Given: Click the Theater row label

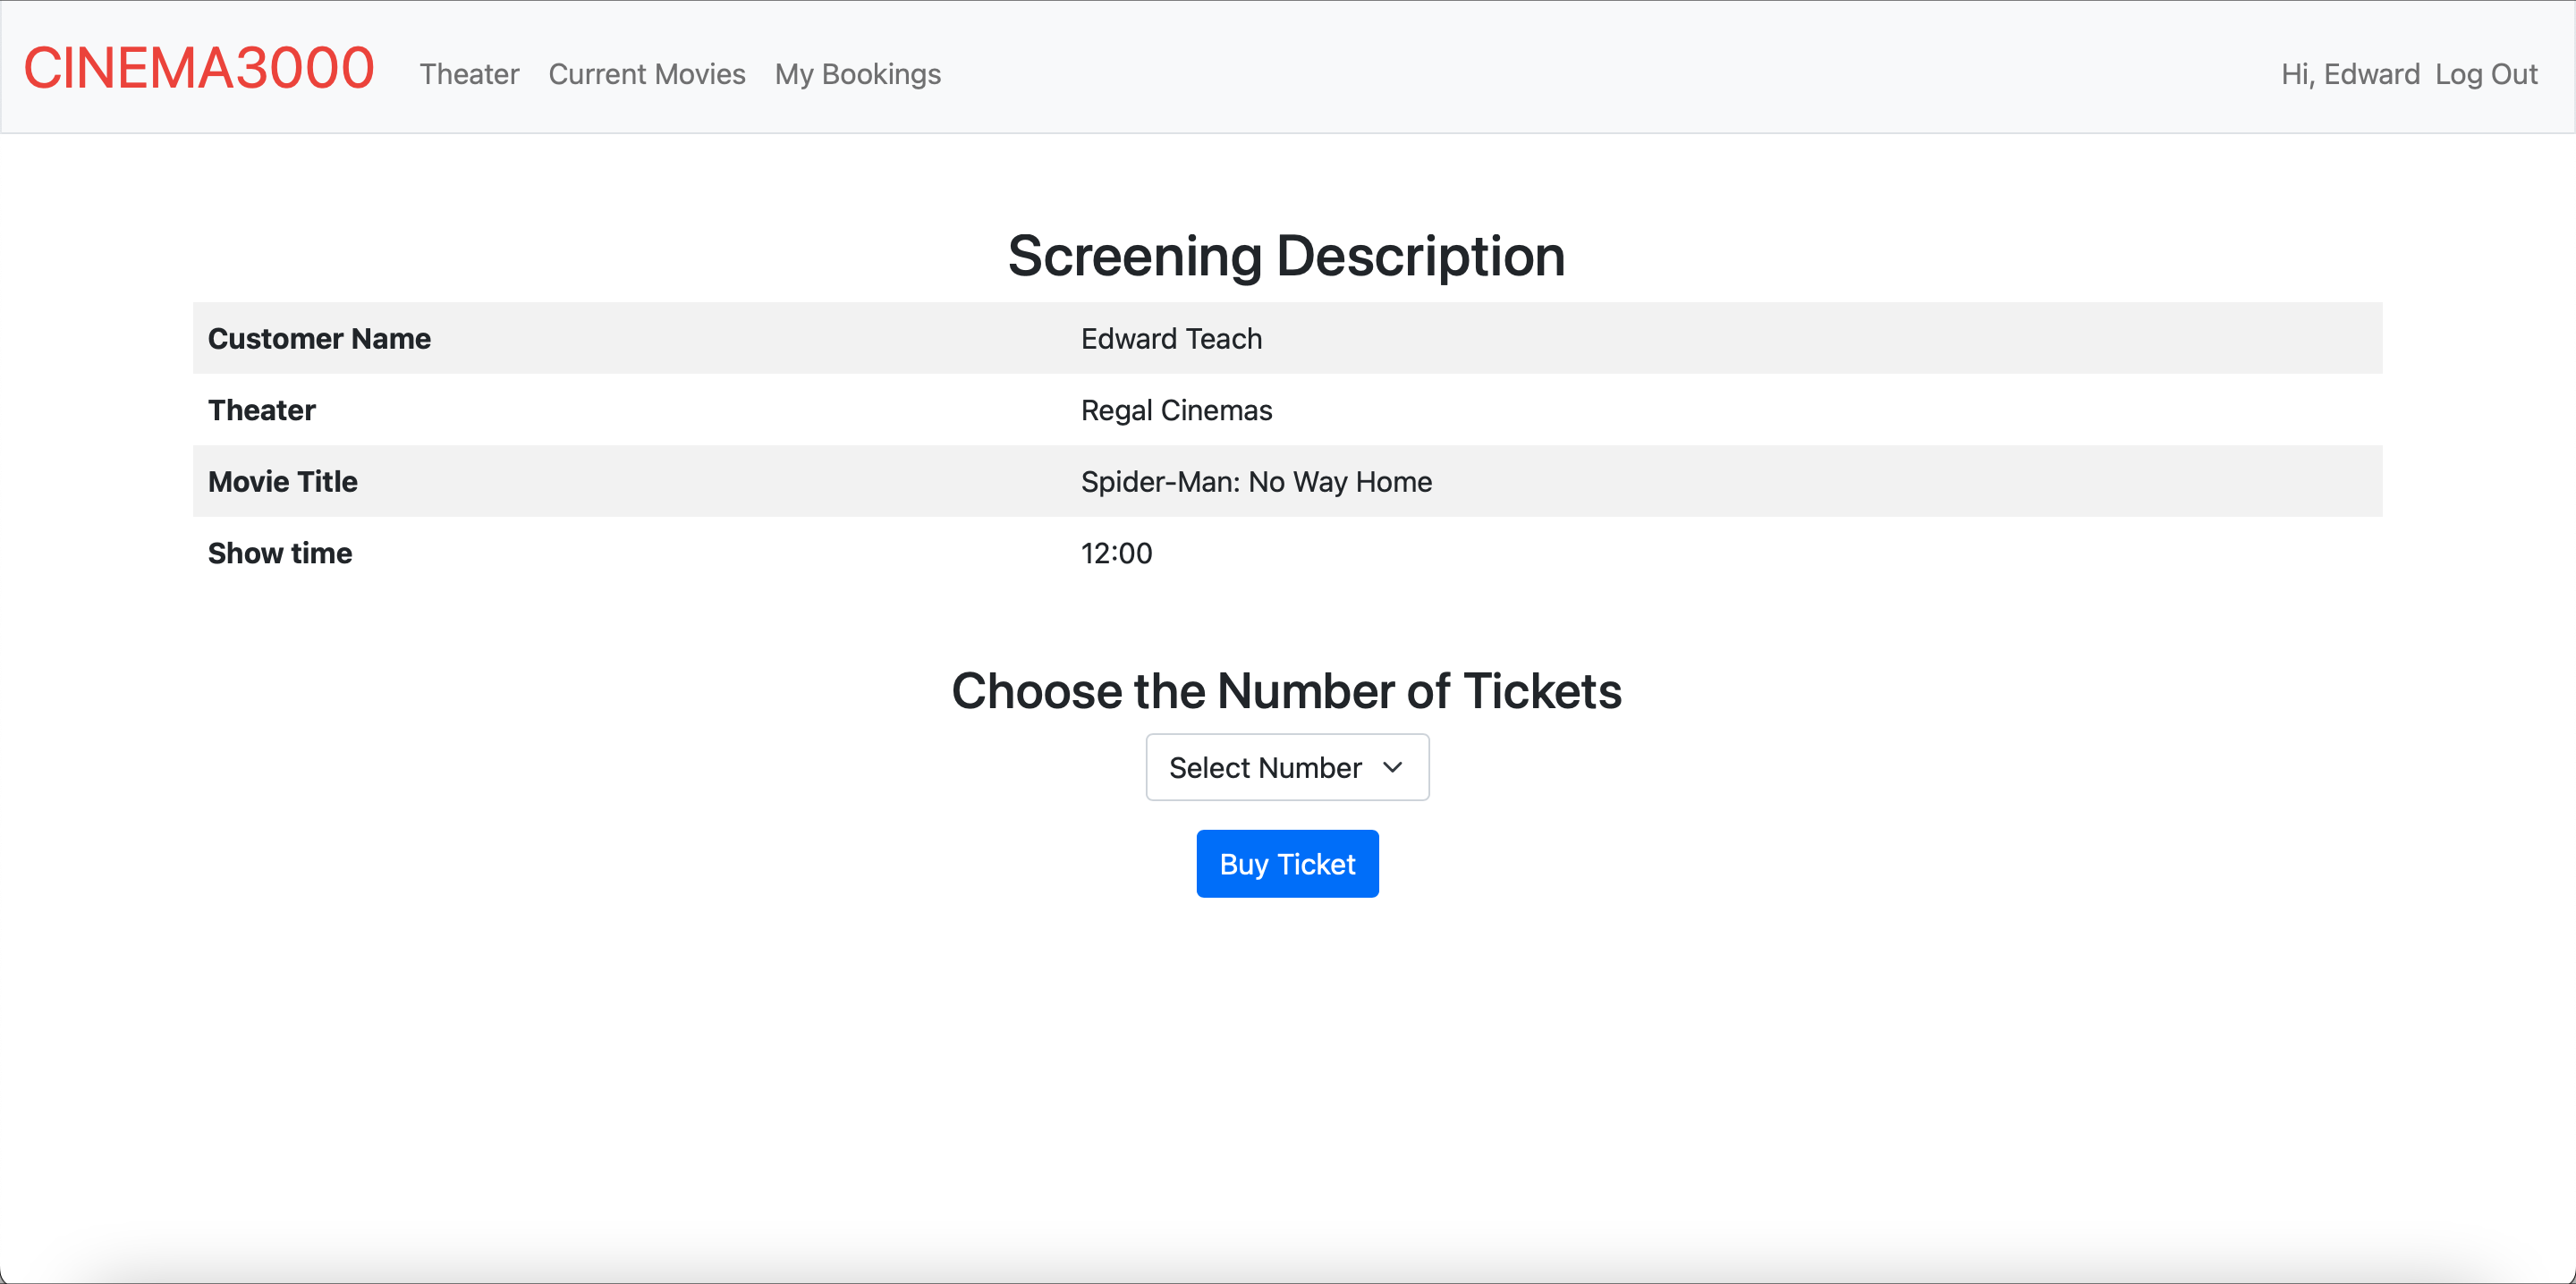Looking at the screenshot, I should [x=262, y=410].
